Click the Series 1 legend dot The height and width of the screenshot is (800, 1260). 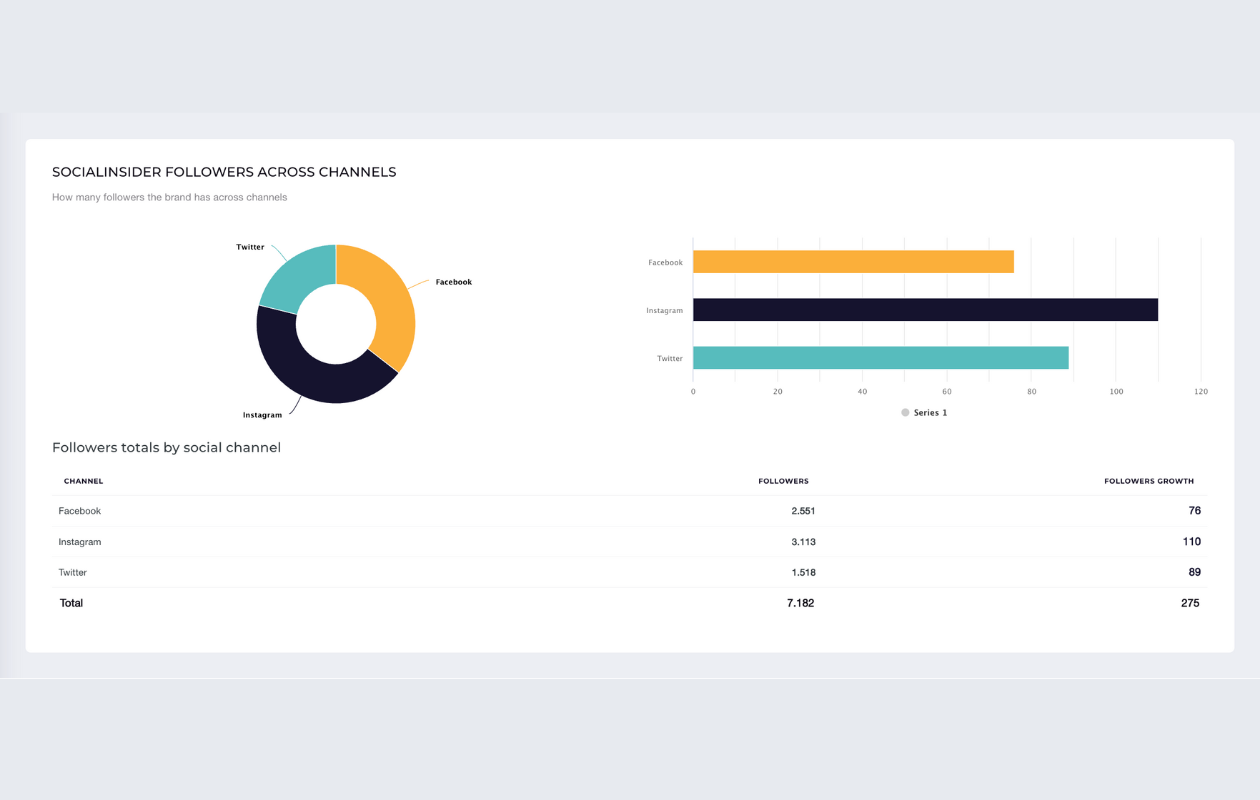coord(905,412)
